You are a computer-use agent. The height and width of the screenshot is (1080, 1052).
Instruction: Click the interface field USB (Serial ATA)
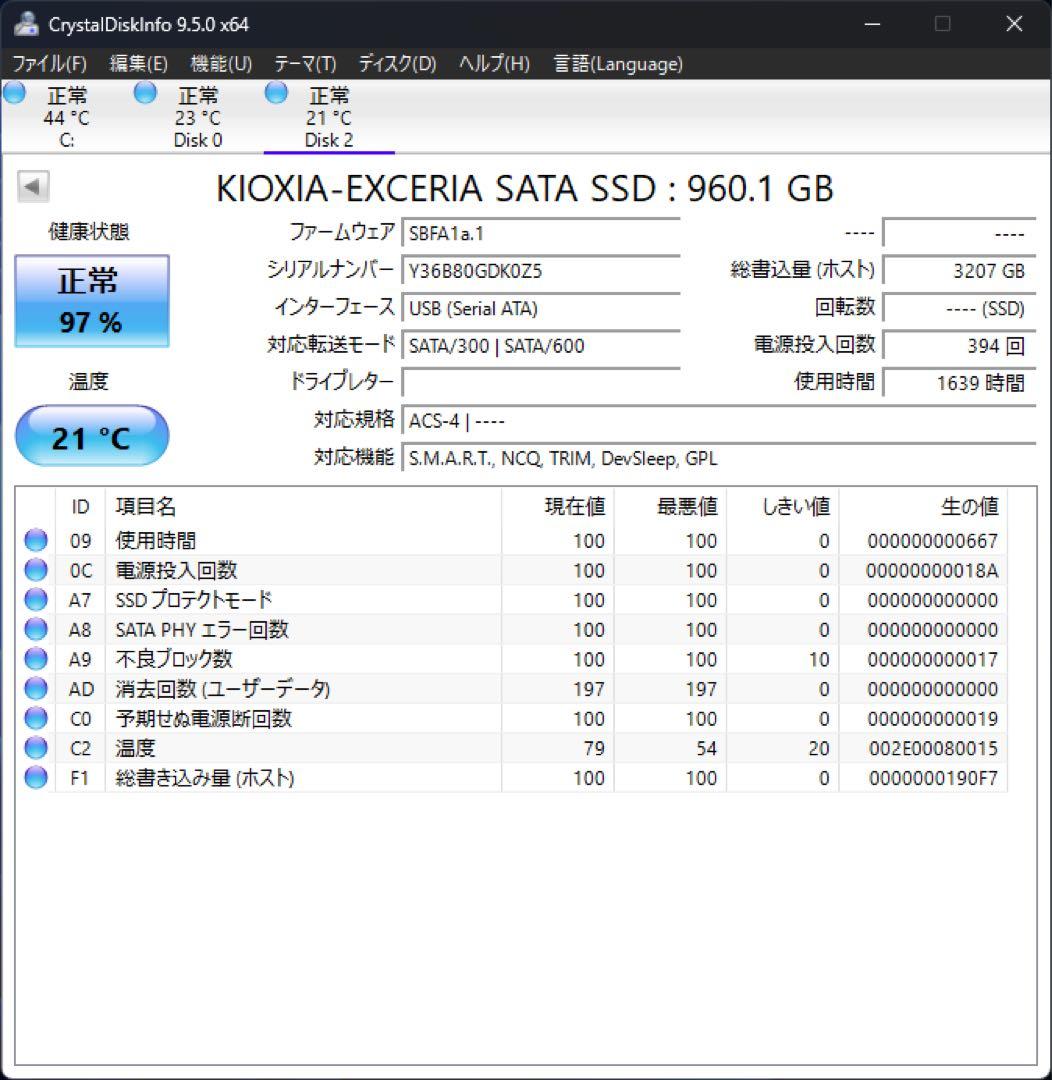tap(541, 308)
